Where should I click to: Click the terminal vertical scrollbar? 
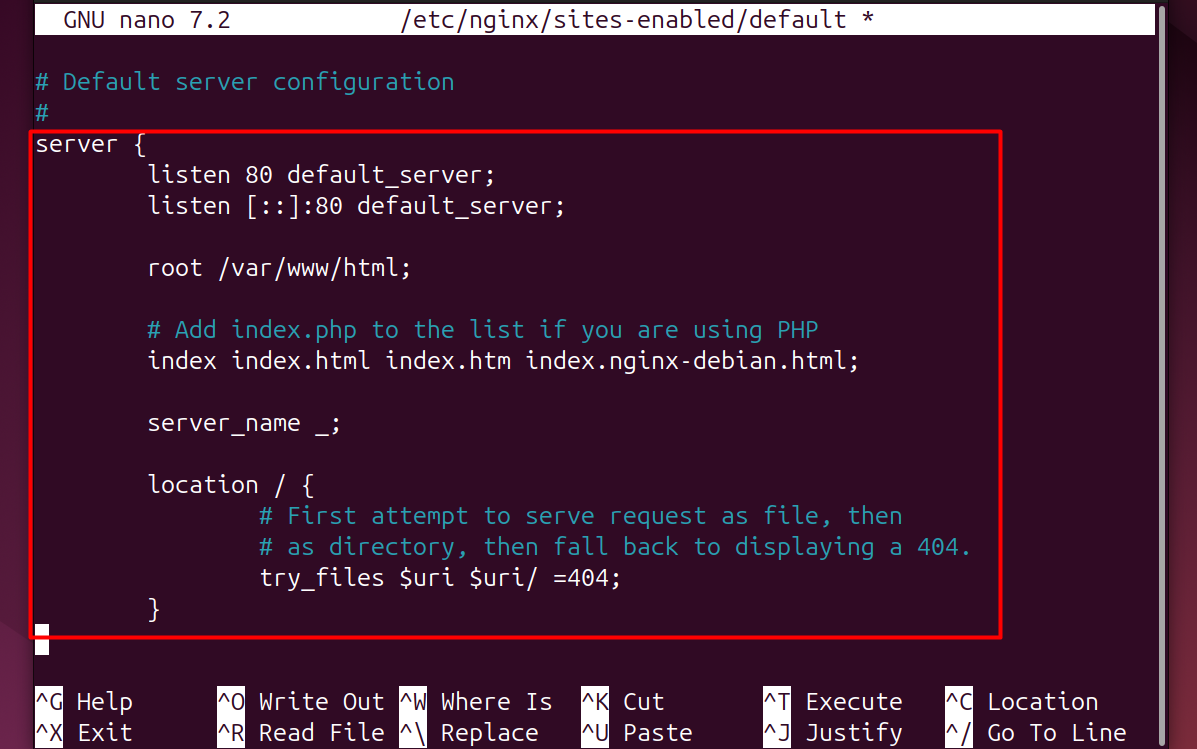(1162, 374)
